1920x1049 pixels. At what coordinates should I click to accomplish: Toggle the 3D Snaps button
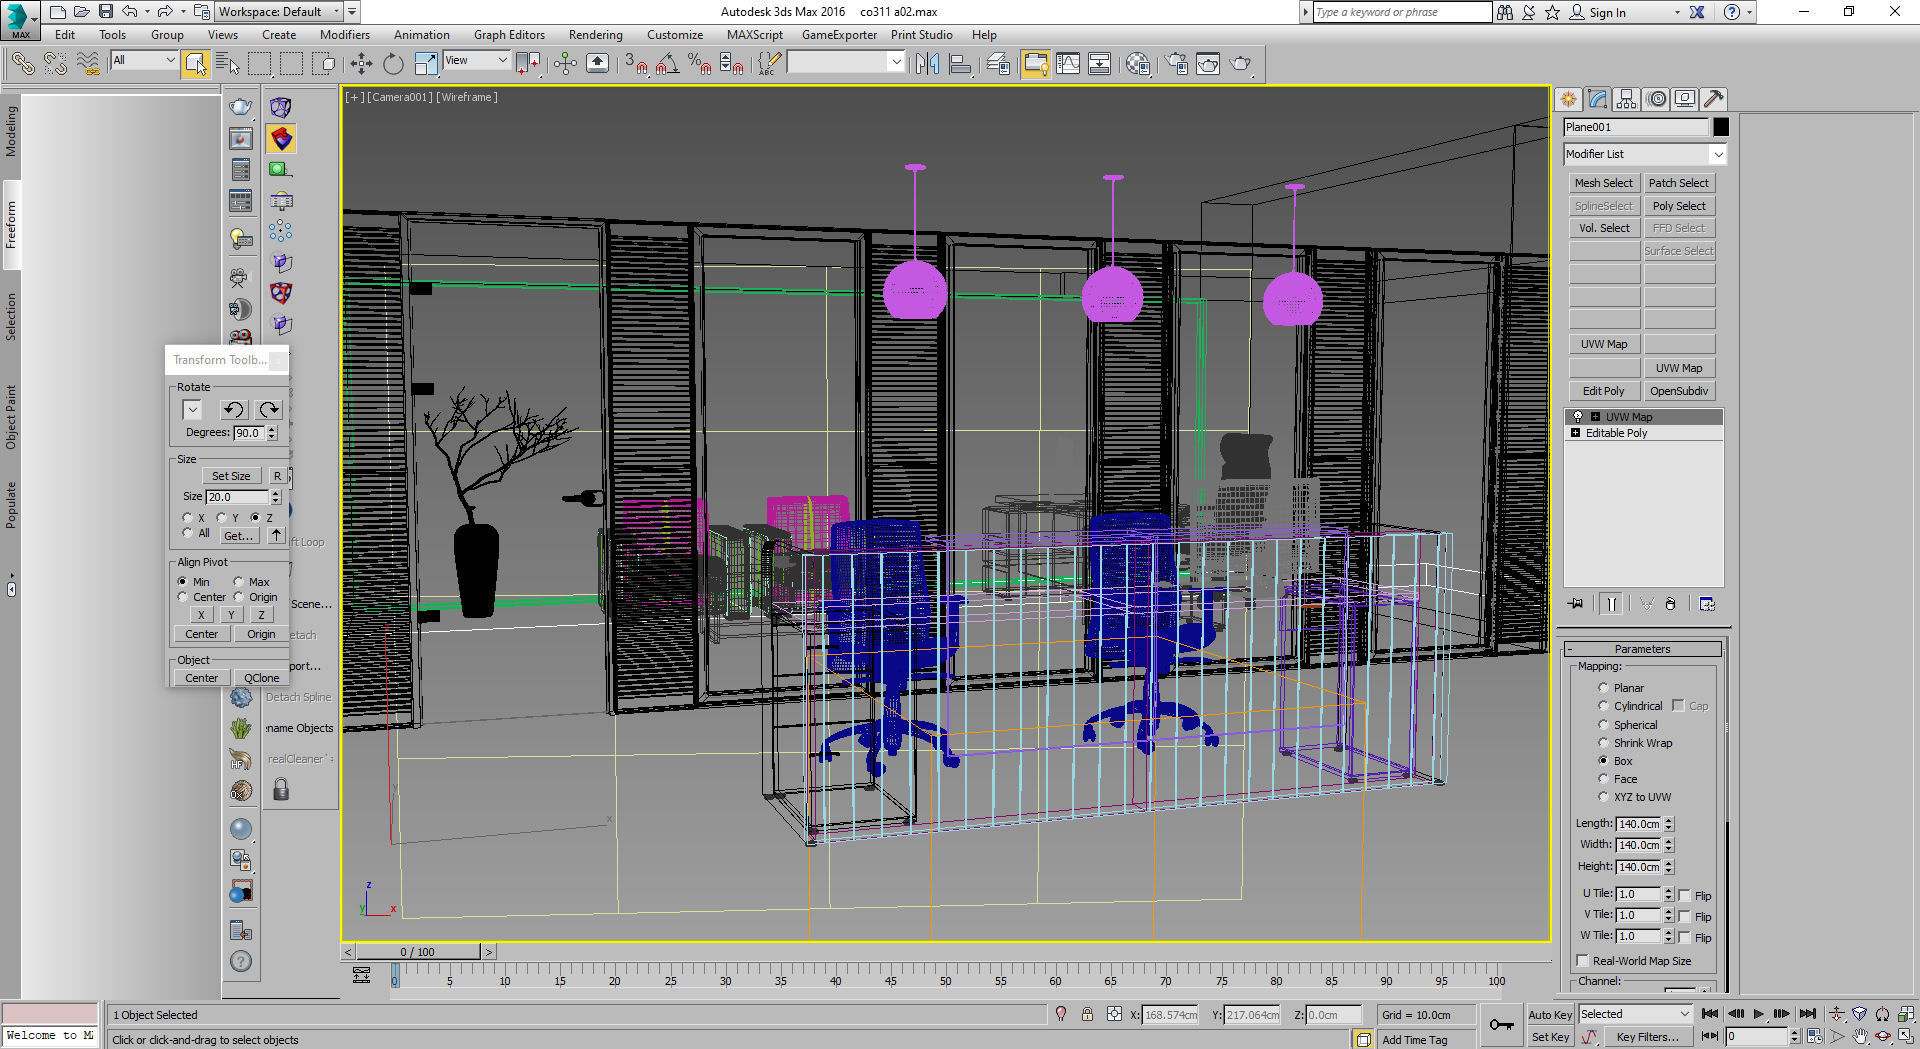635,64
